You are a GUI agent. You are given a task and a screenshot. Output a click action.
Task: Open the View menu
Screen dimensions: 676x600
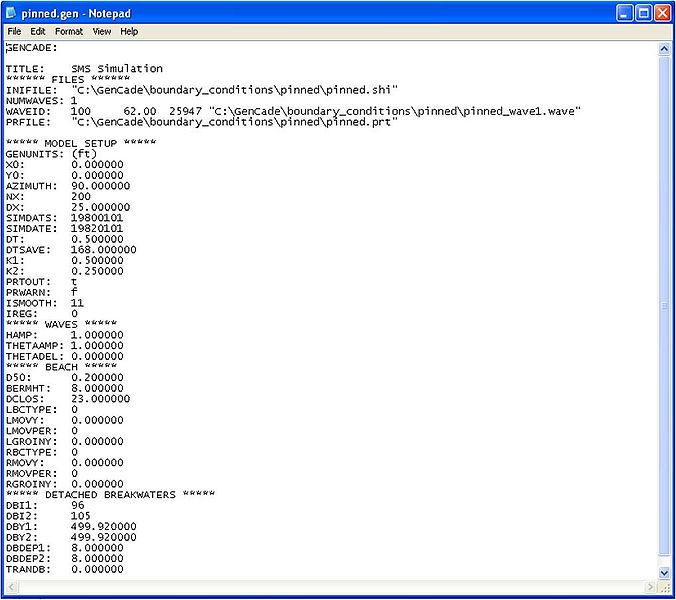[x=102, y=31]
